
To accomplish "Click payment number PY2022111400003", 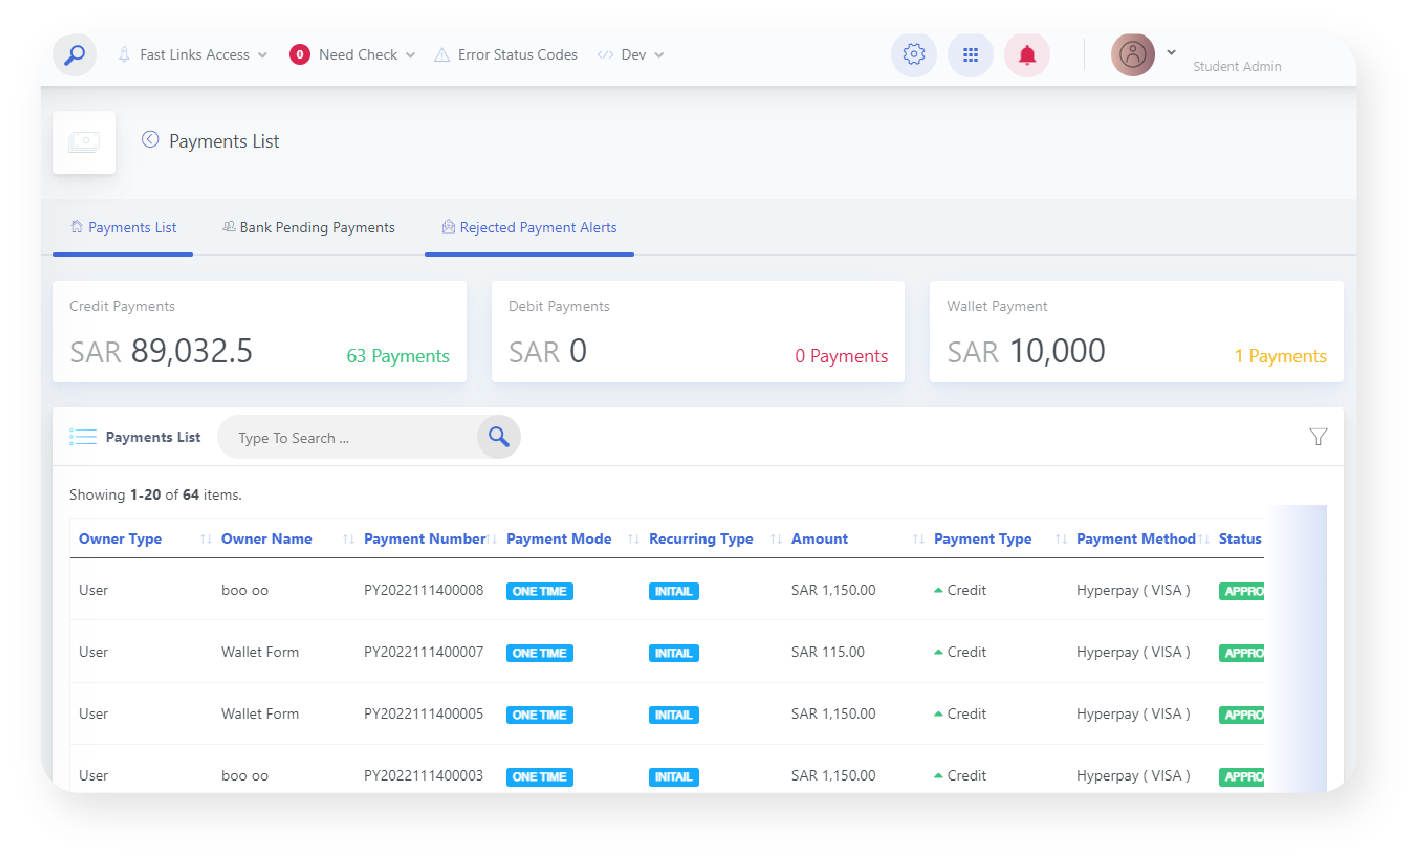I will pos(424,776).
